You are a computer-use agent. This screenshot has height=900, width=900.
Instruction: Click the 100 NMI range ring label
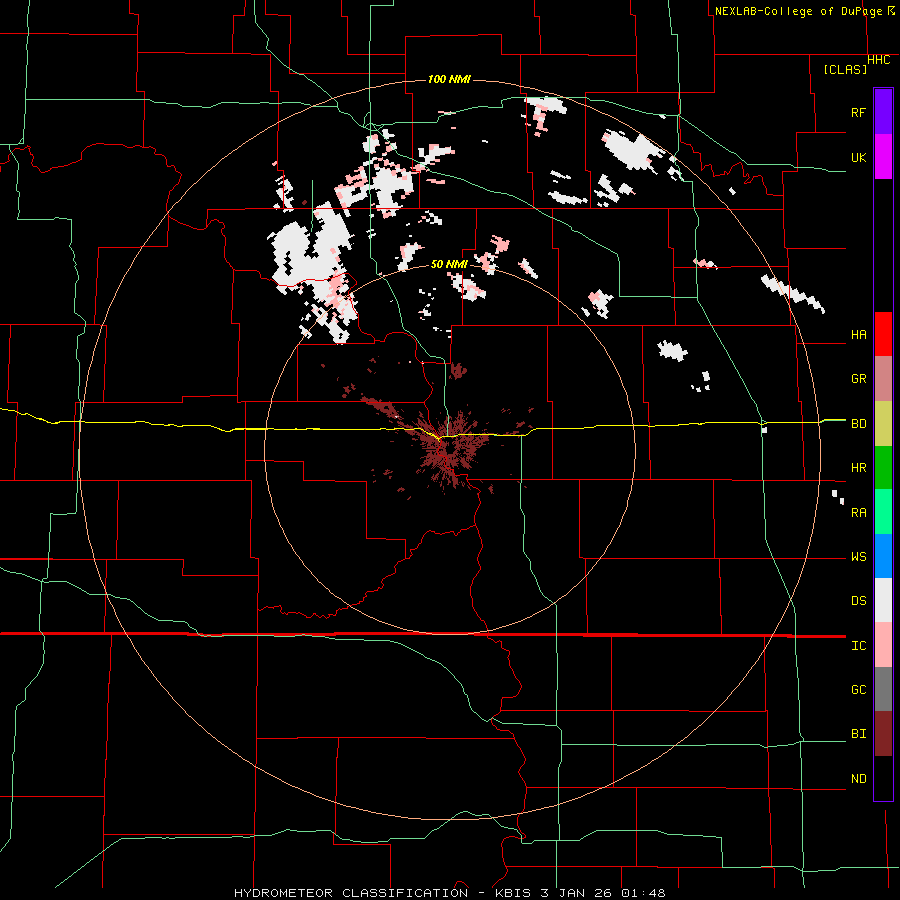click(x=449, y=79)
